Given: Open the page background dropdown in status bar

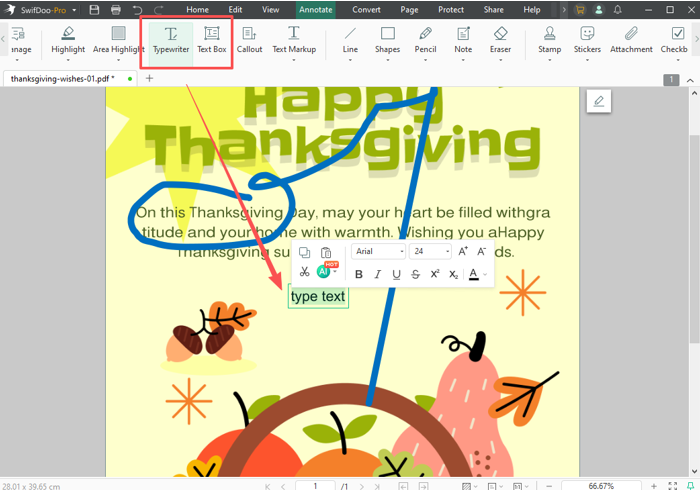Looking at the screenshot, I should pos(469,486).
